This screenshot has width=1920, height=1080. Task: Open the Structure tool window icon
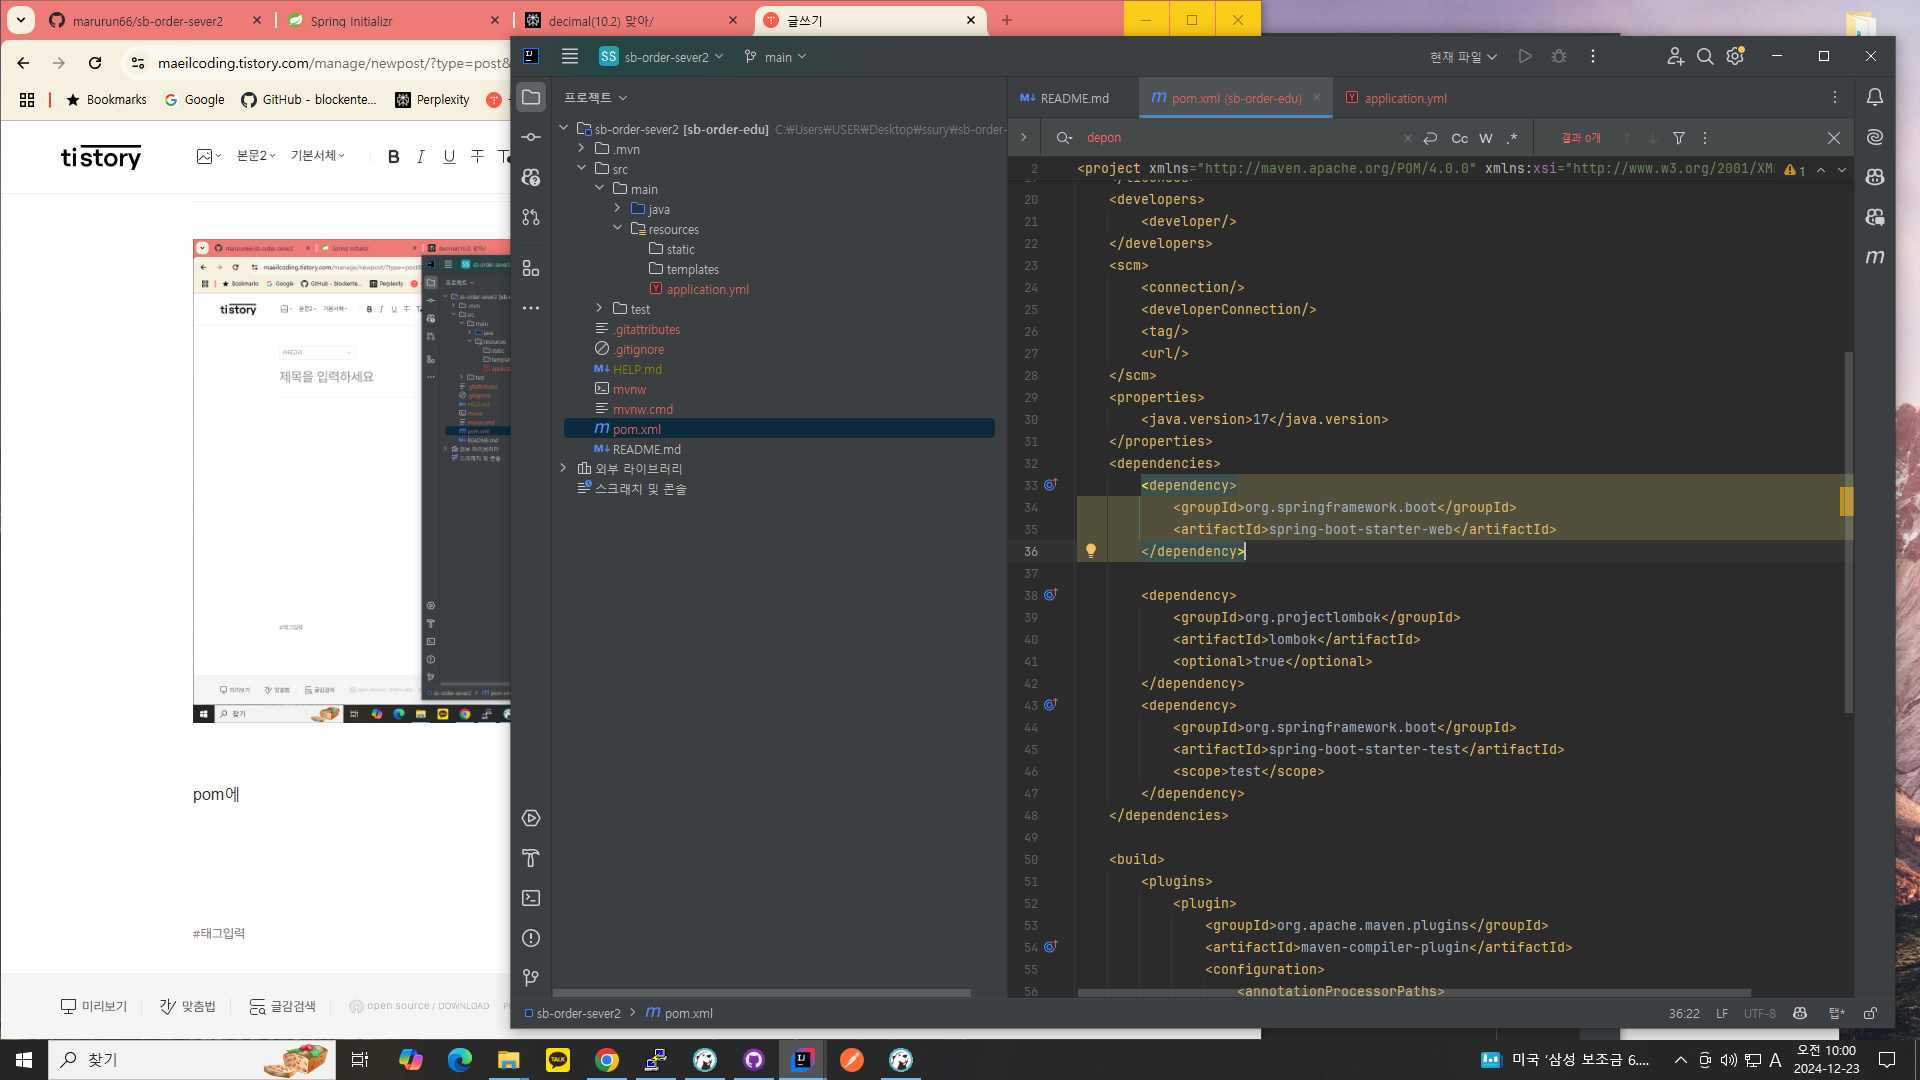click(x=531, y=268)
